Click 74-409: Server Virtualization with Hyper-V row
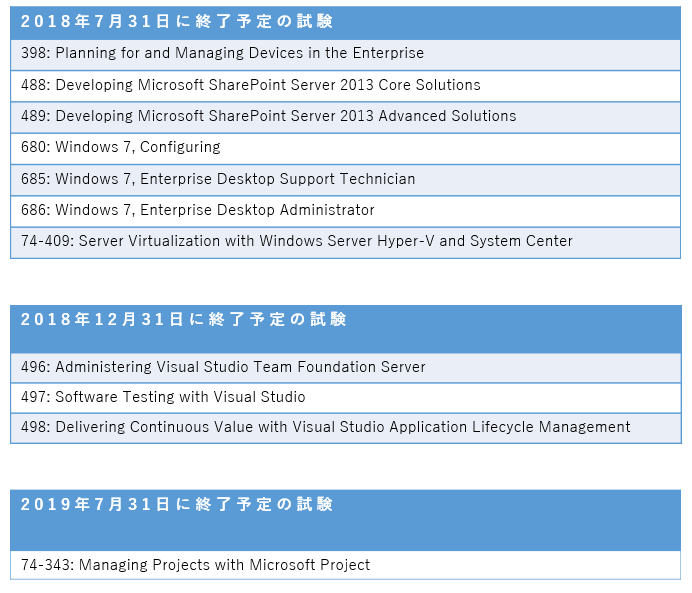This screenshot has width=692, height=593. (346, 243)
